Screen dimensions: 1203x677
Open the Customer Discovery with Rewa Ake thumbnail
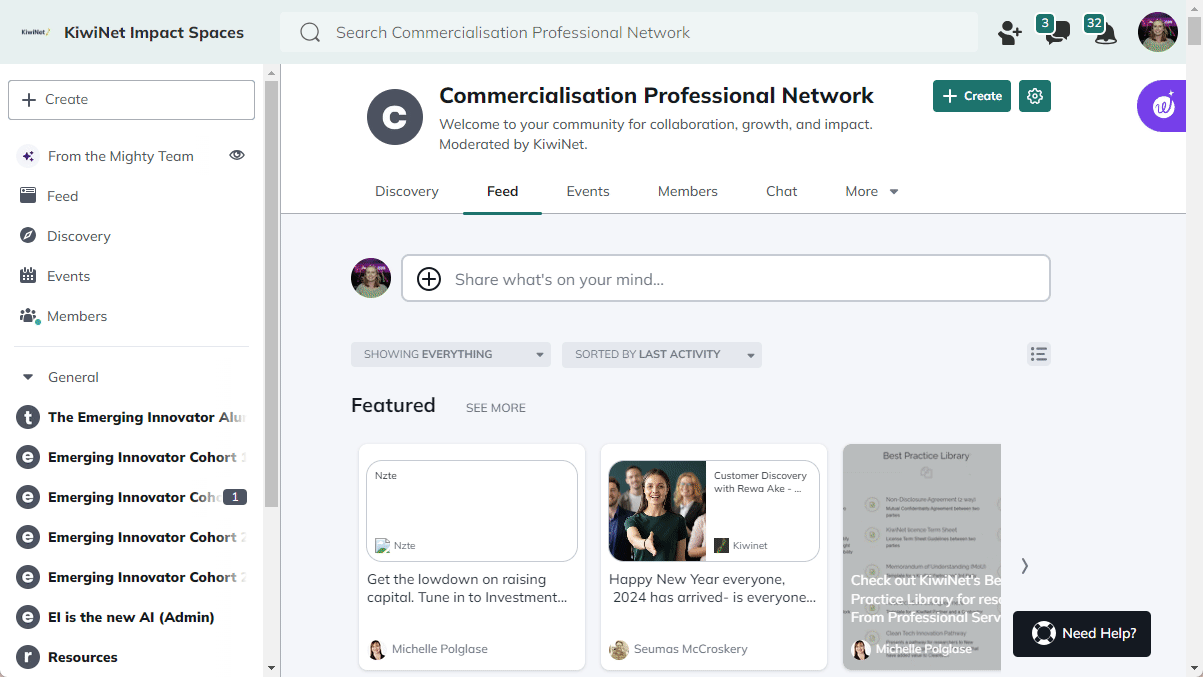pos(657,511)
